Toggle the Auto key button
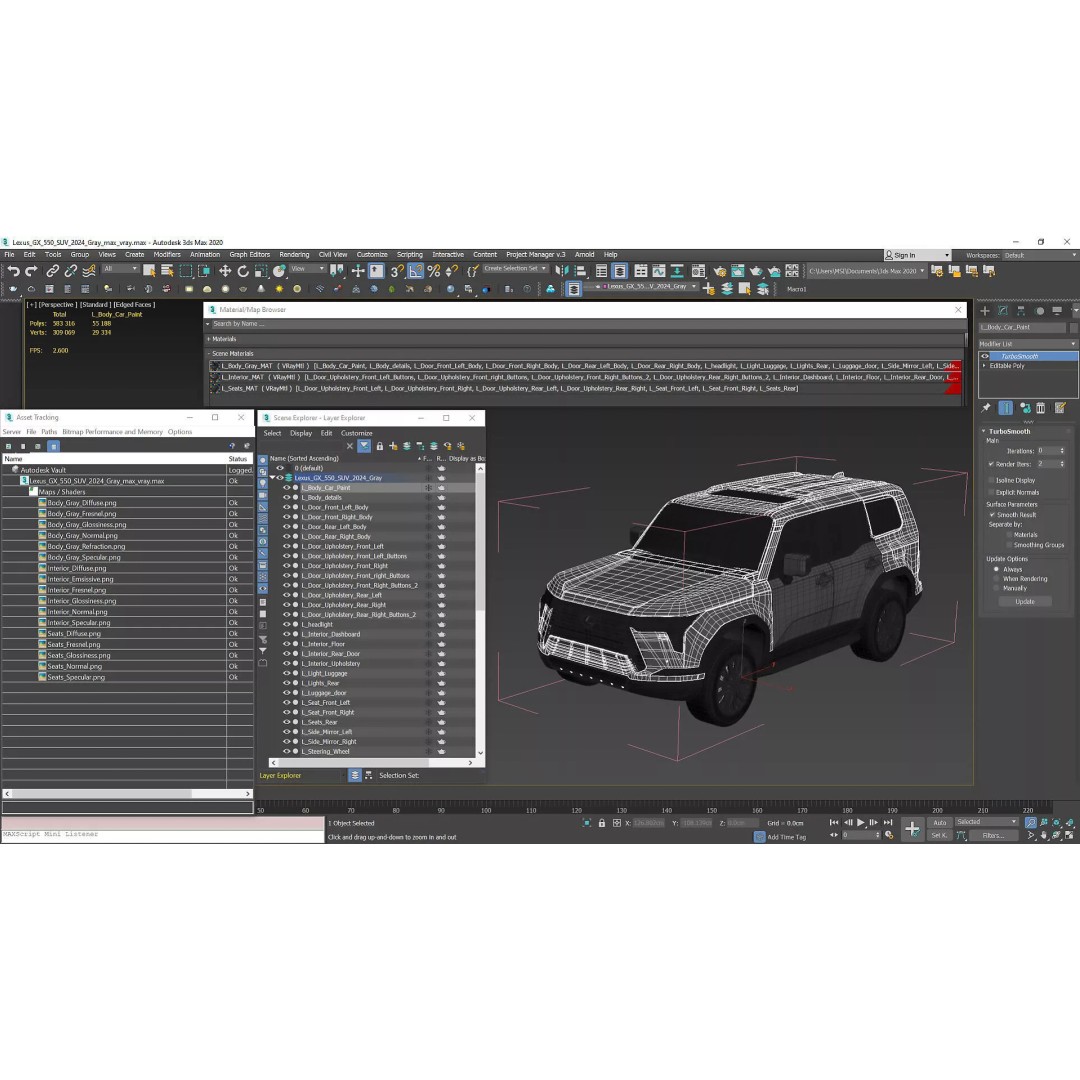 coord(939,822)
